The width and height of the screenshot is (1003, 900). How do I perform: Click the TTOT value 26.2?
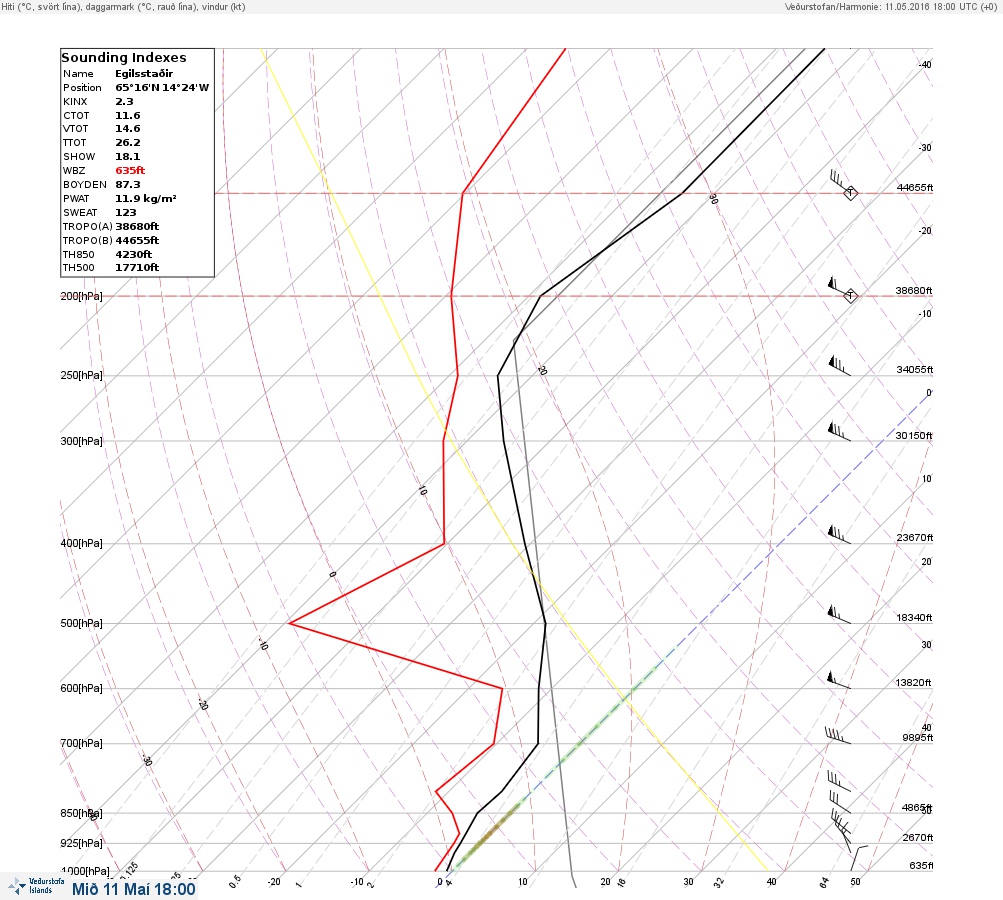(x=128, y=143)
